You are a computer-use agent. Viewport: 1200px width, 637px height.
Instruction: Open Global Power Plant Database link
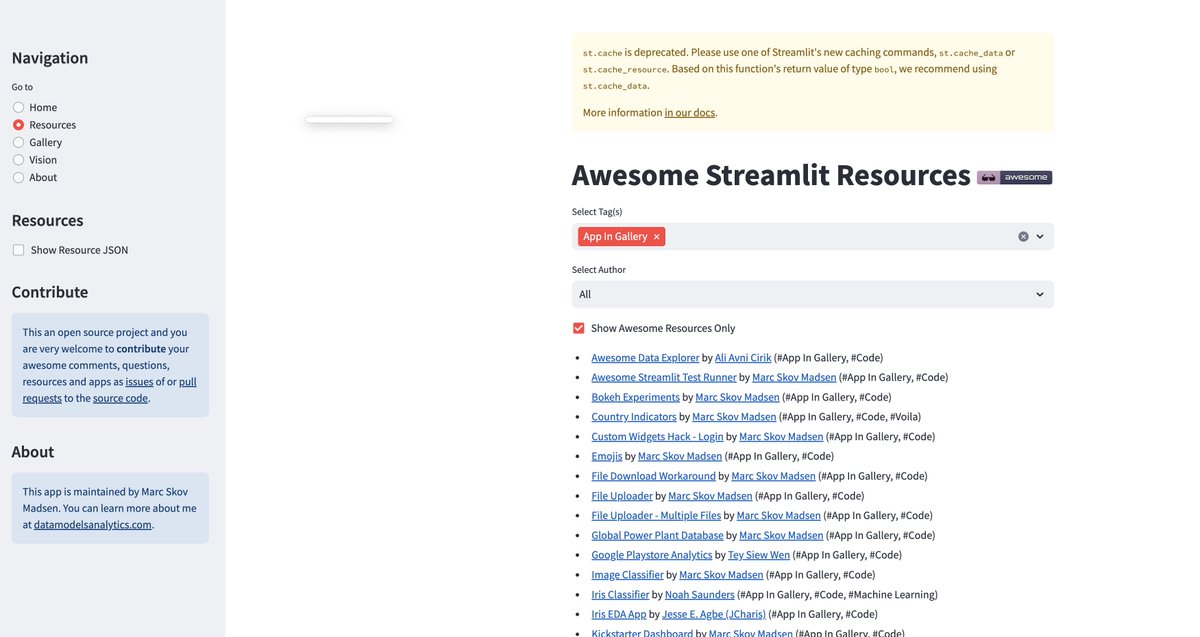[657, 535]
